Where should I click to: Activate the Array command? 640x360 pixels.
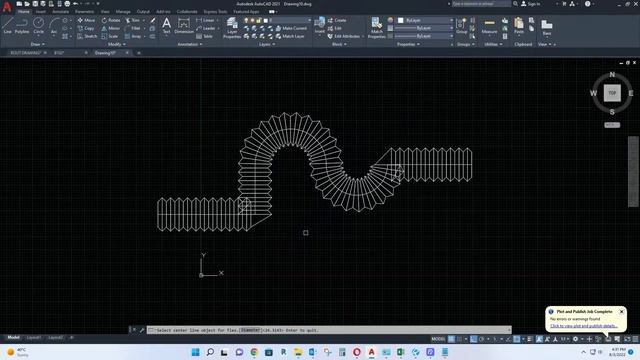click(x=133, y=36)
